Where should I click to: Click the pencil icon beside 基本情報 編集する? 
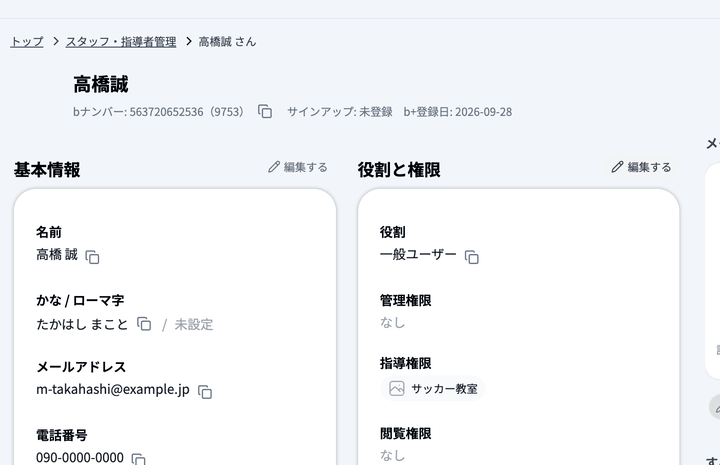[274, 167]
